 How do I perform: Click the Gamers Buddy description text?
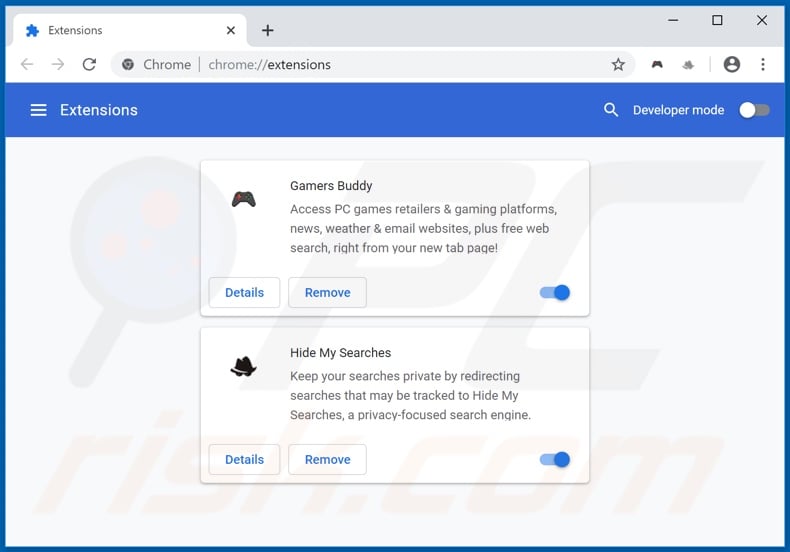tap(423, 229)
